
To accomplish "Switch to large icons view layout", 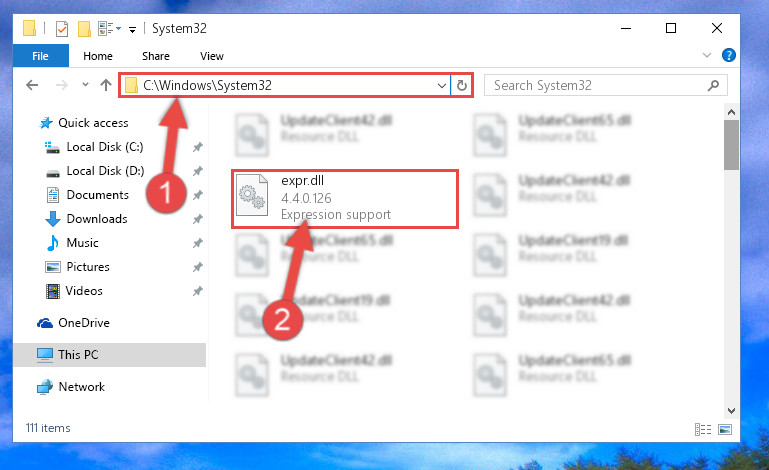I will pos(725,429).
